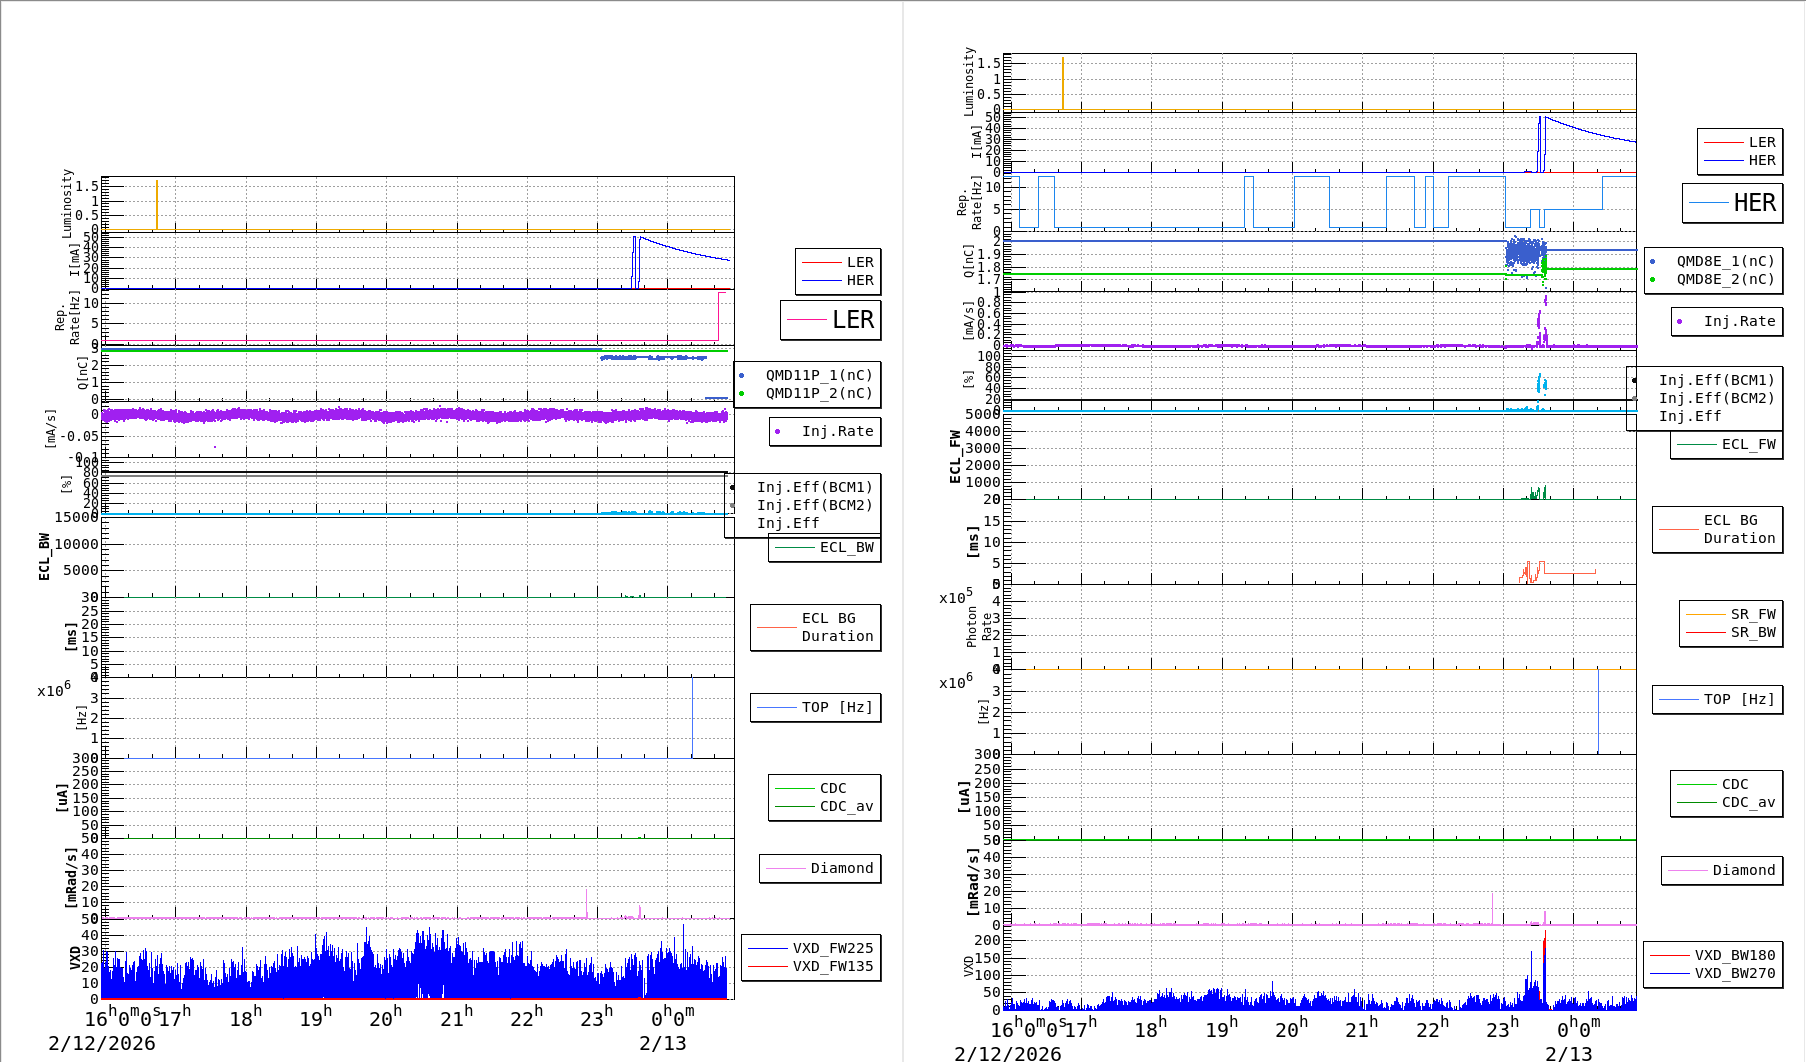Screen dimensions: 1806x1062
Task: Click the red SR_BW legend line
Action: [x=1706, y=633]
